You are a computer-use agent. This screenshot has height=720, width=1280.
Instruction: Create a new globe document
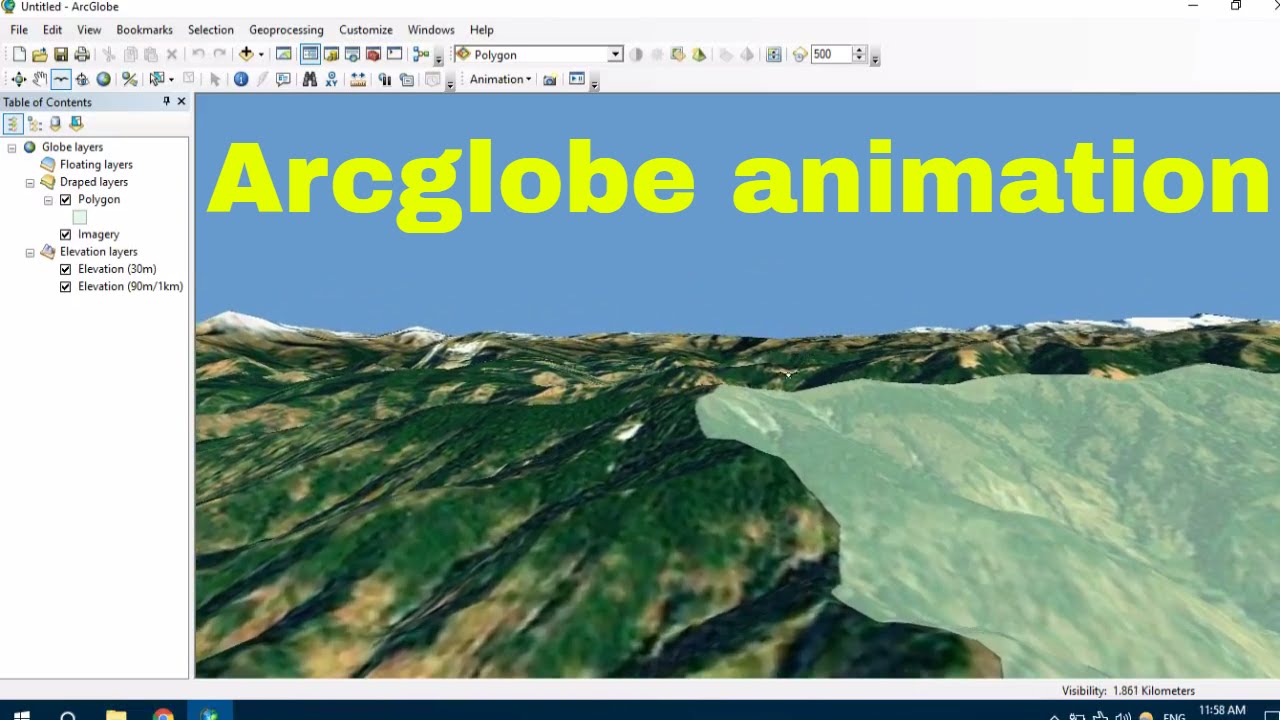tap(19, 54)
